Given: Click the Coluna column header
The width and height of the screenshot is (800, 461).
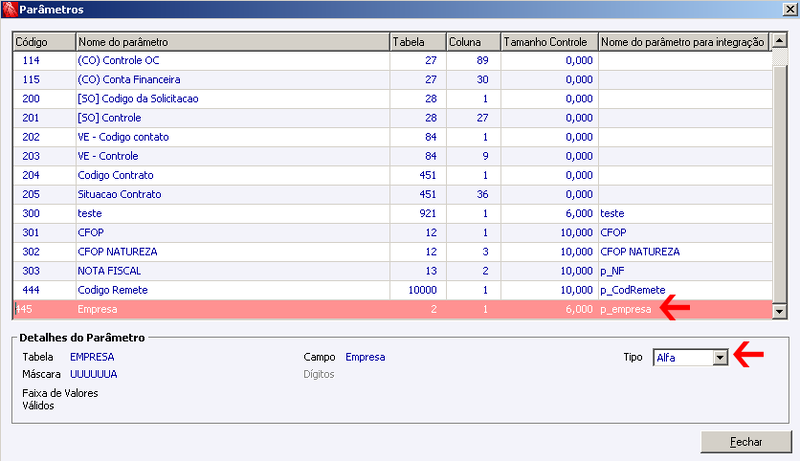Looking at the screenshot, I should [473, 42].
